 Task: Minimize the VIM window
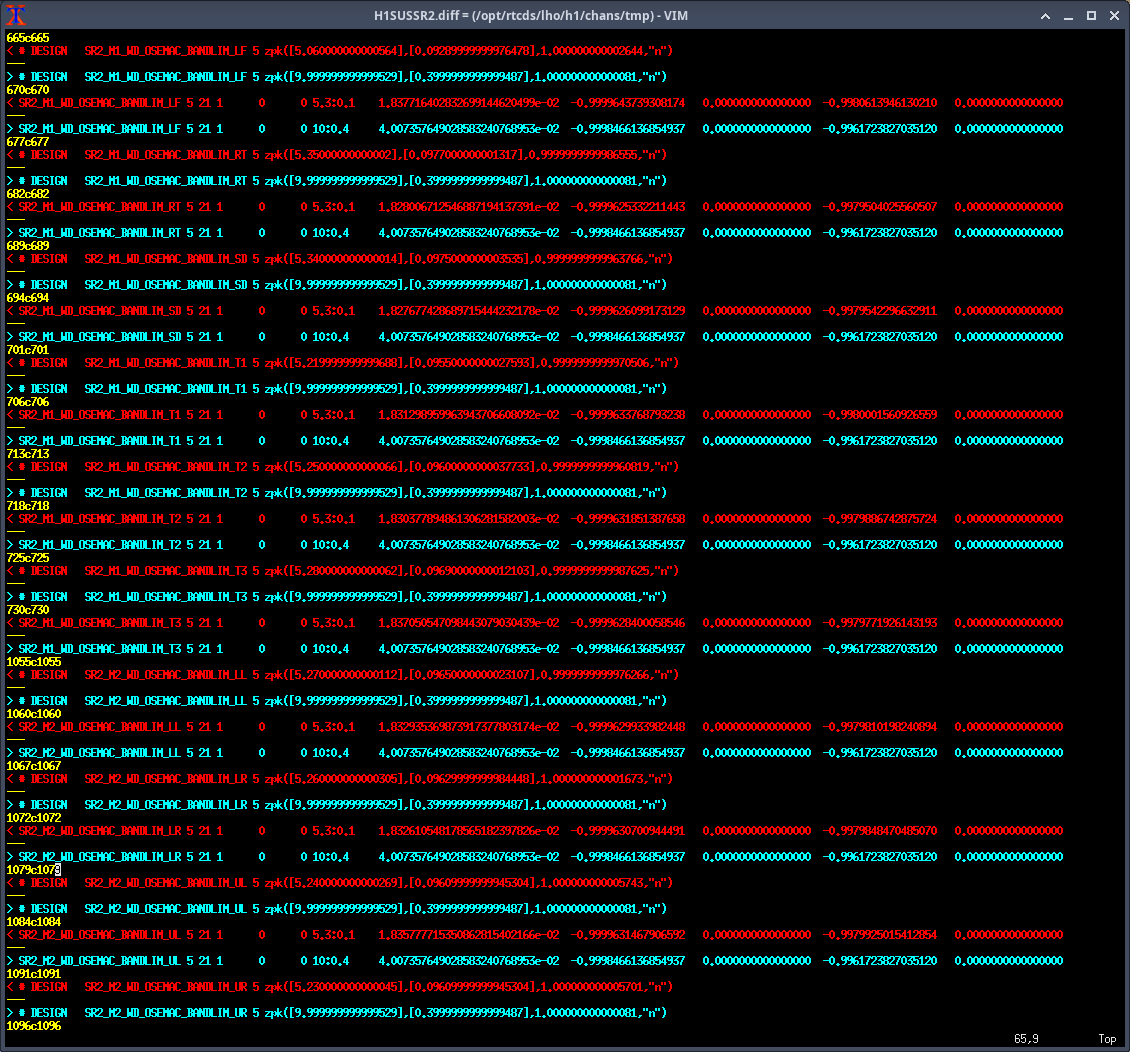(x=1067, y=16)
